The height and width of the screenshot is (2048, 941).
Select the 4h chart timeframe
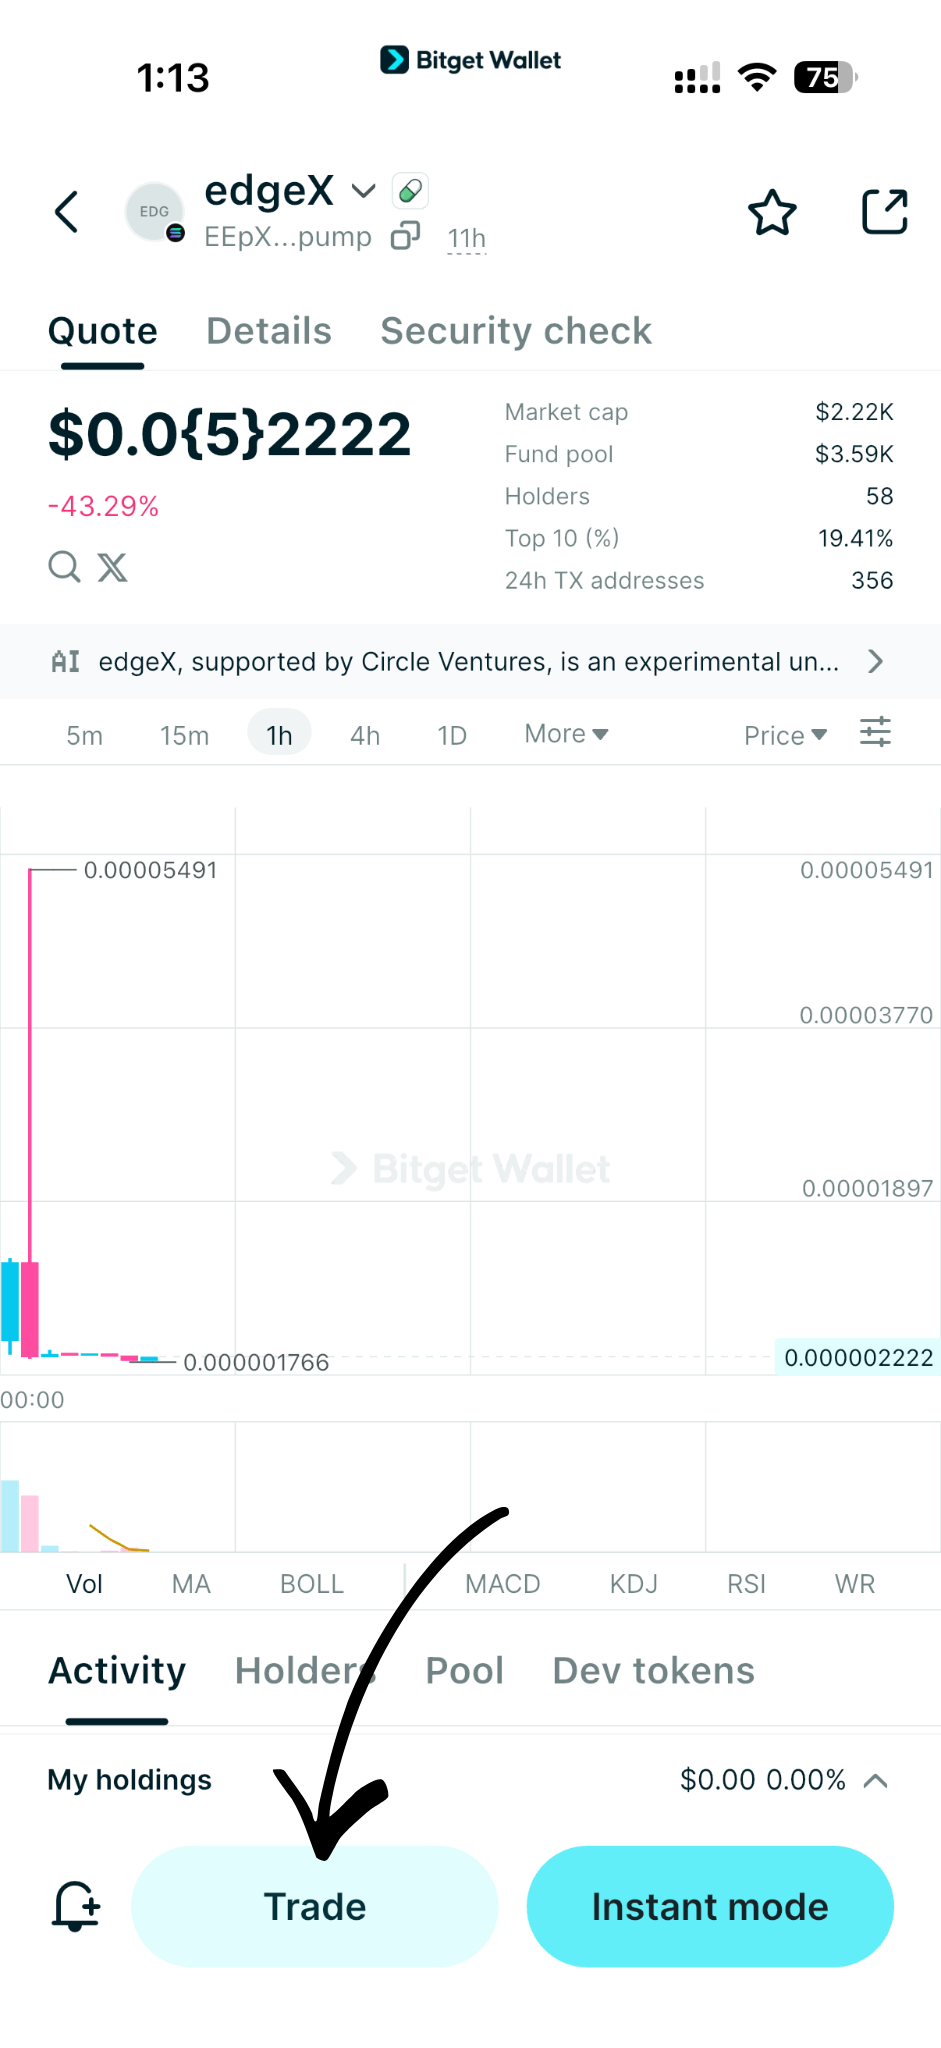364,734
